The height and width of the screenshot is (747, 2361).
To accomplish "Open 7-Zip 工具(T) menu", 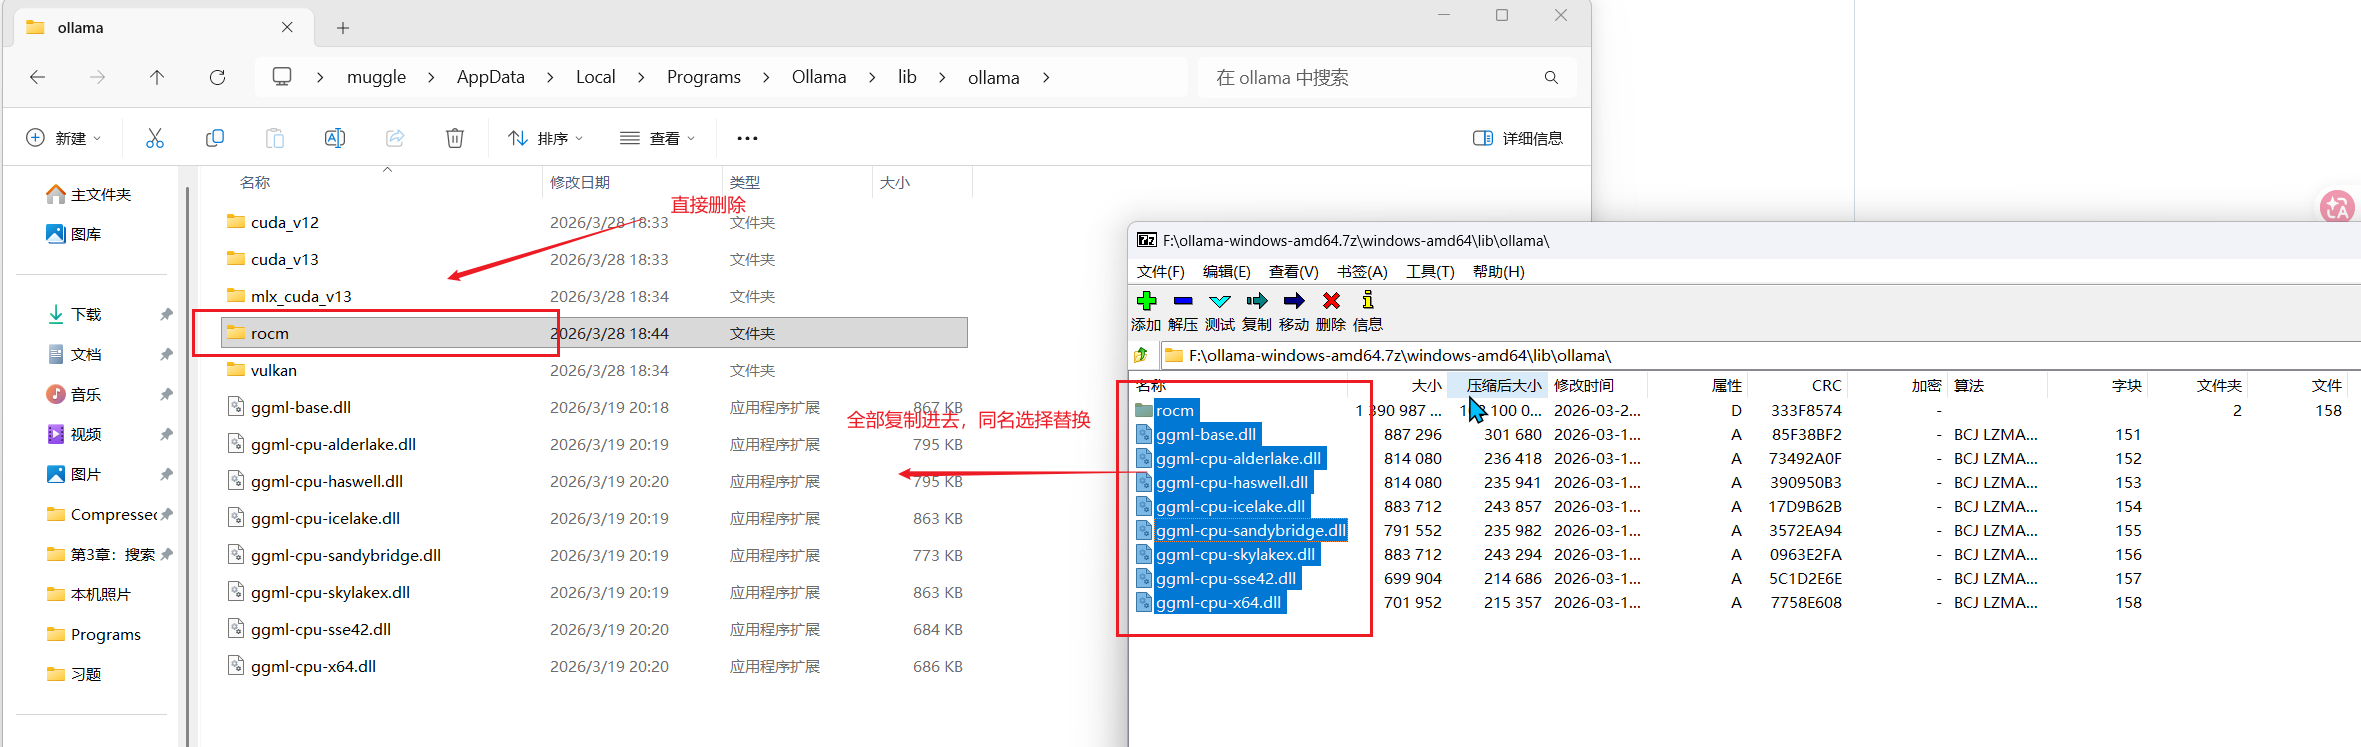I will [1430, 272].
